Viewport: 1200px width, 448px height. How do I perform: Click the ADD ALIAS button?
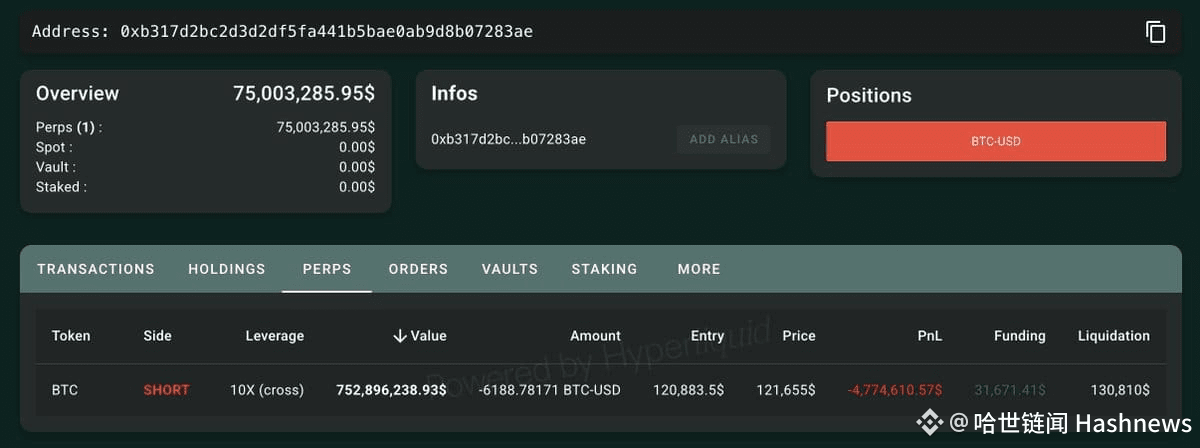[x=724, y=139]
